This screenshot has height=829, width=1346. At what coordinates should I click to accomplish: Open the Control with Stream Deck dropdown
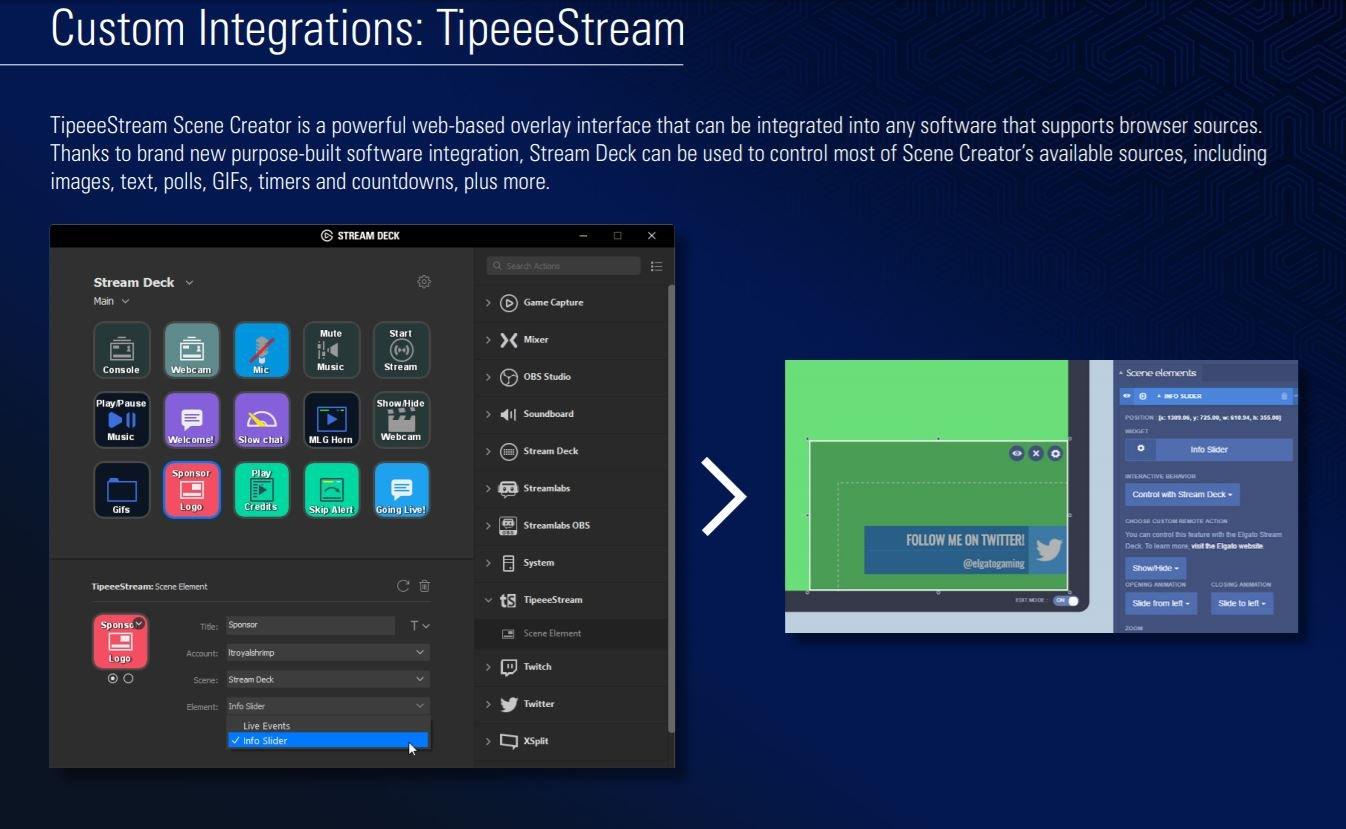[x=1182, y=494]
